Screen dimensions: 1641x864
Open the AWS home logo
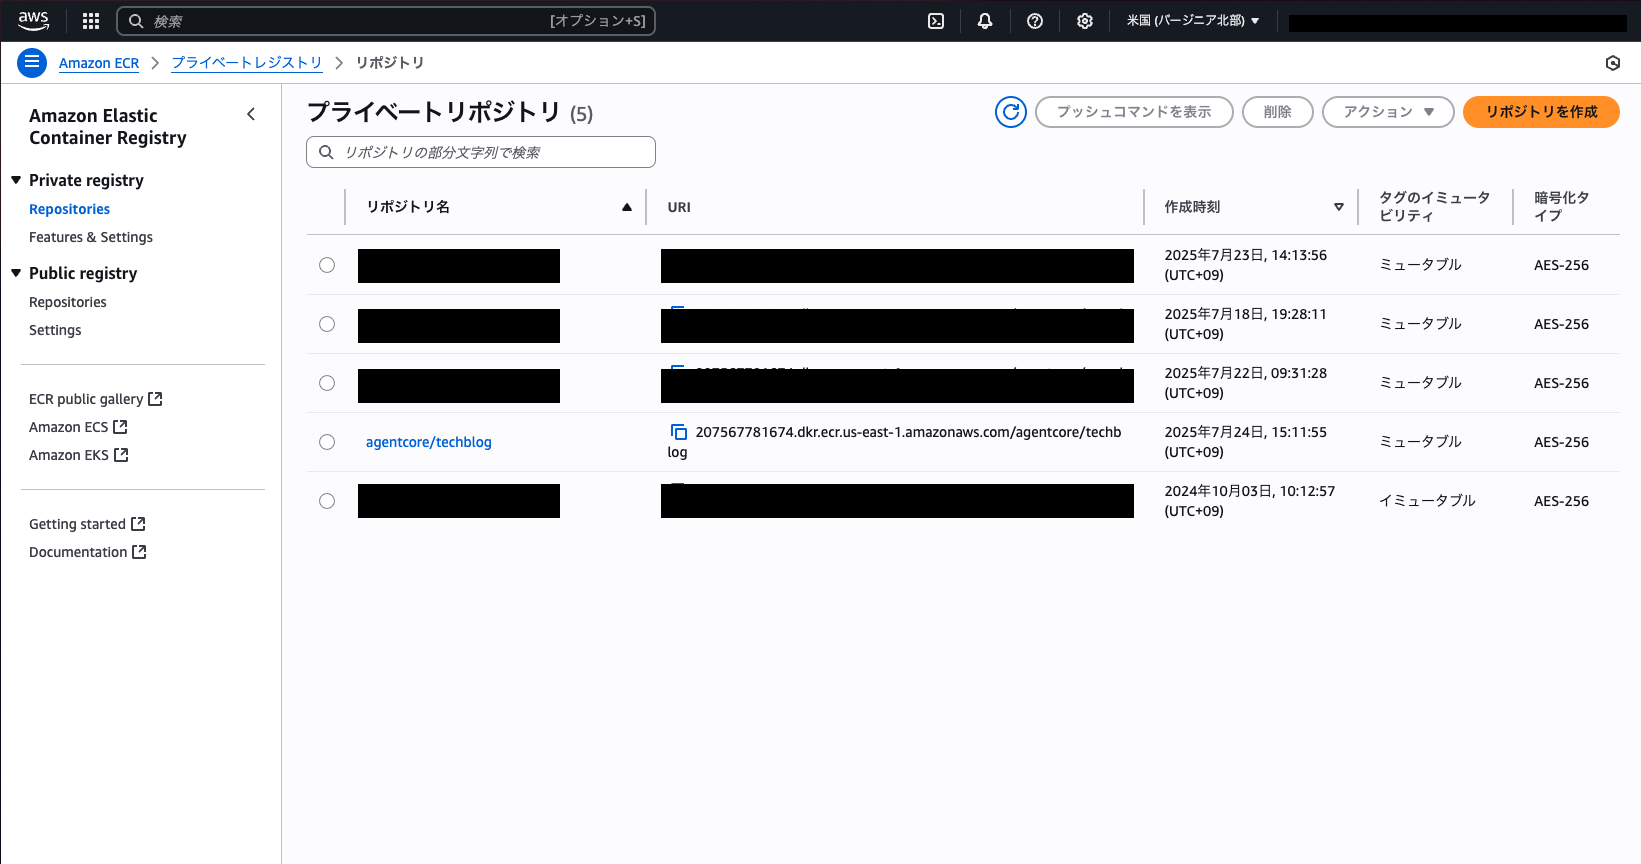click(33, 20)
